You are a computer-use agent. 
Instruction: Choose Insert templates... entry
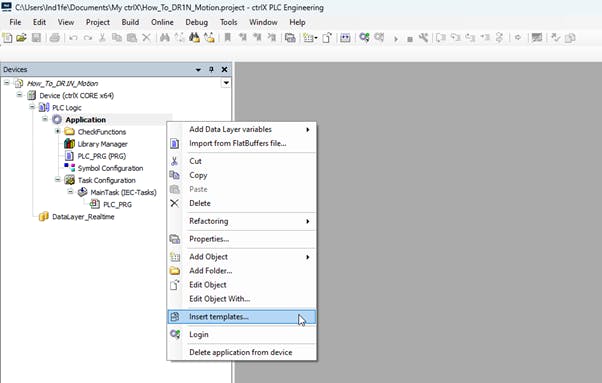tap(241, 317)
